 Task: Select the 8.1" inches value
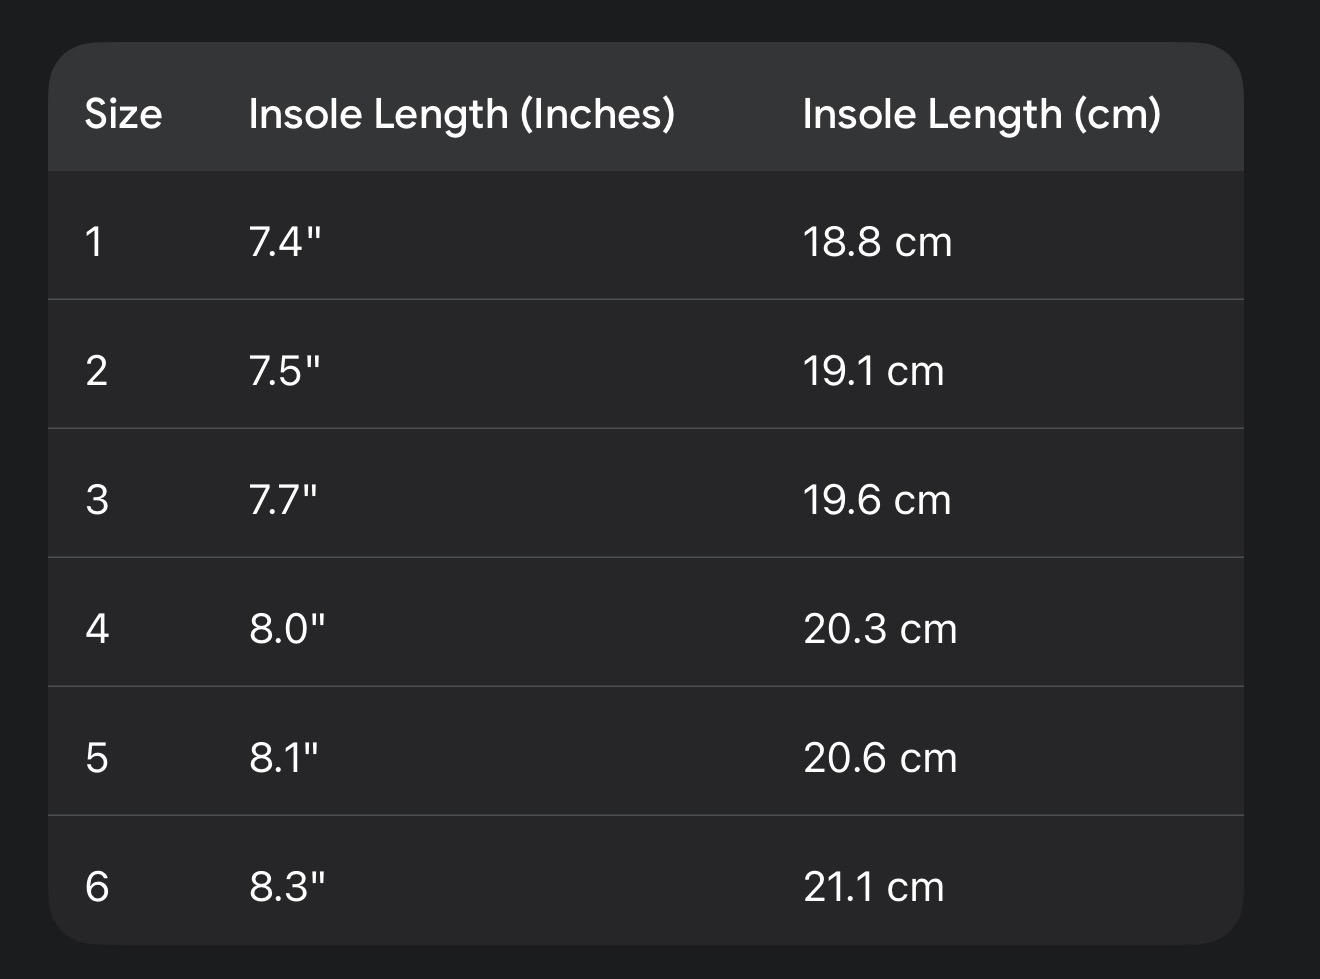[283, 758]
